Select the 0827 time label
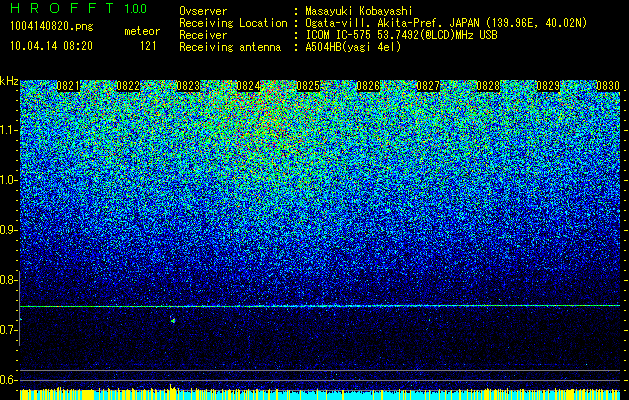 428,86
